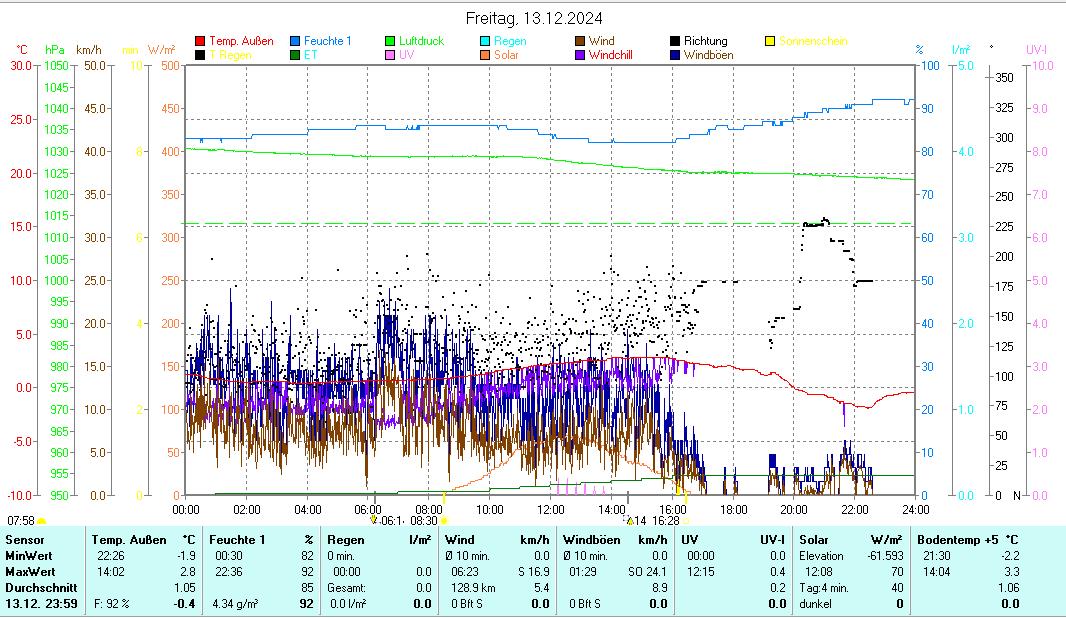The height and width of the screenshot is (618, 1066).
Task: Click the date title Freitag, 13.12.2024
Action: click(x=534, y=19)
